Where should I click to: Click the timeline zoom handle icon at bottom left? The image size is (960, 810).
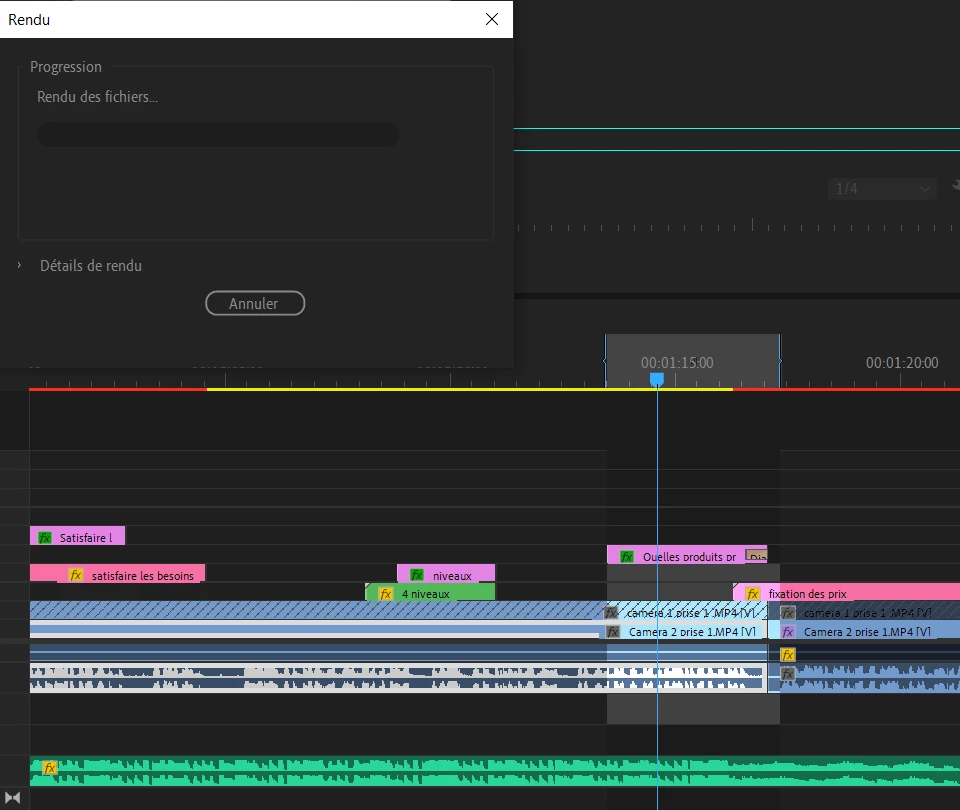(x=13, y=798)
